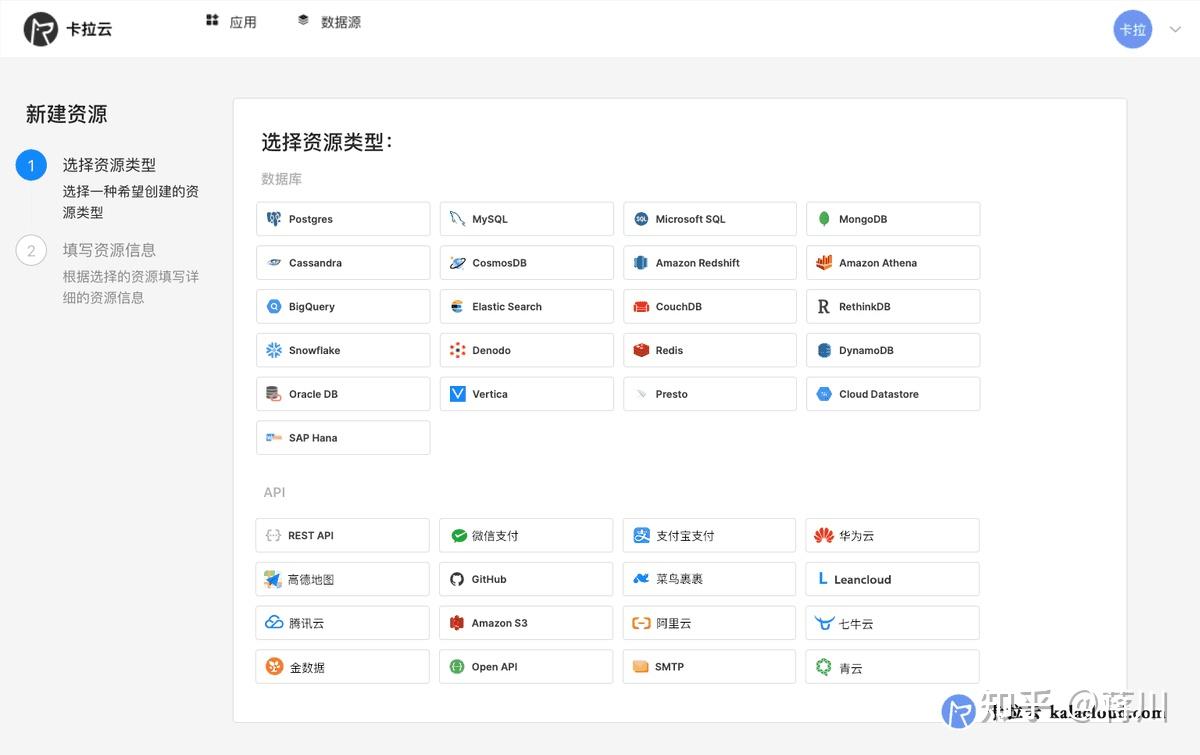
Task: Click the 卡拉云 logo to go home
Action: coord(67,29)
